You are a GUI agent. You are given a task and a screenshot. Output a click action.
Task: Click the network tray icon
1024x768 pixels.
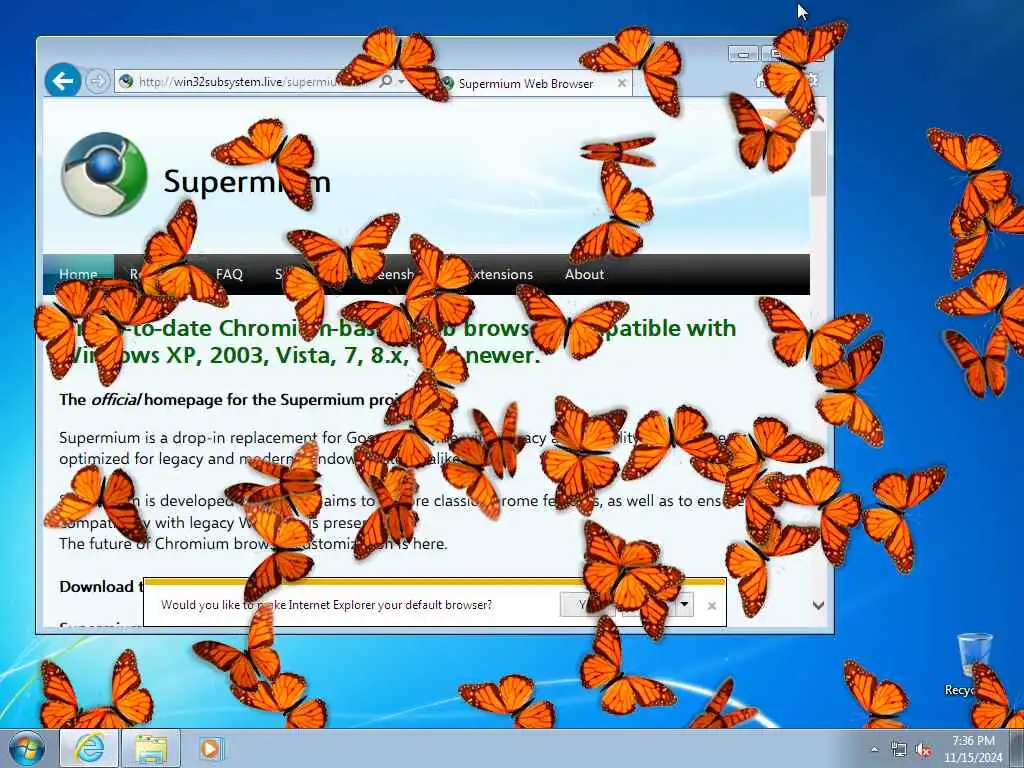pos(899,750)
